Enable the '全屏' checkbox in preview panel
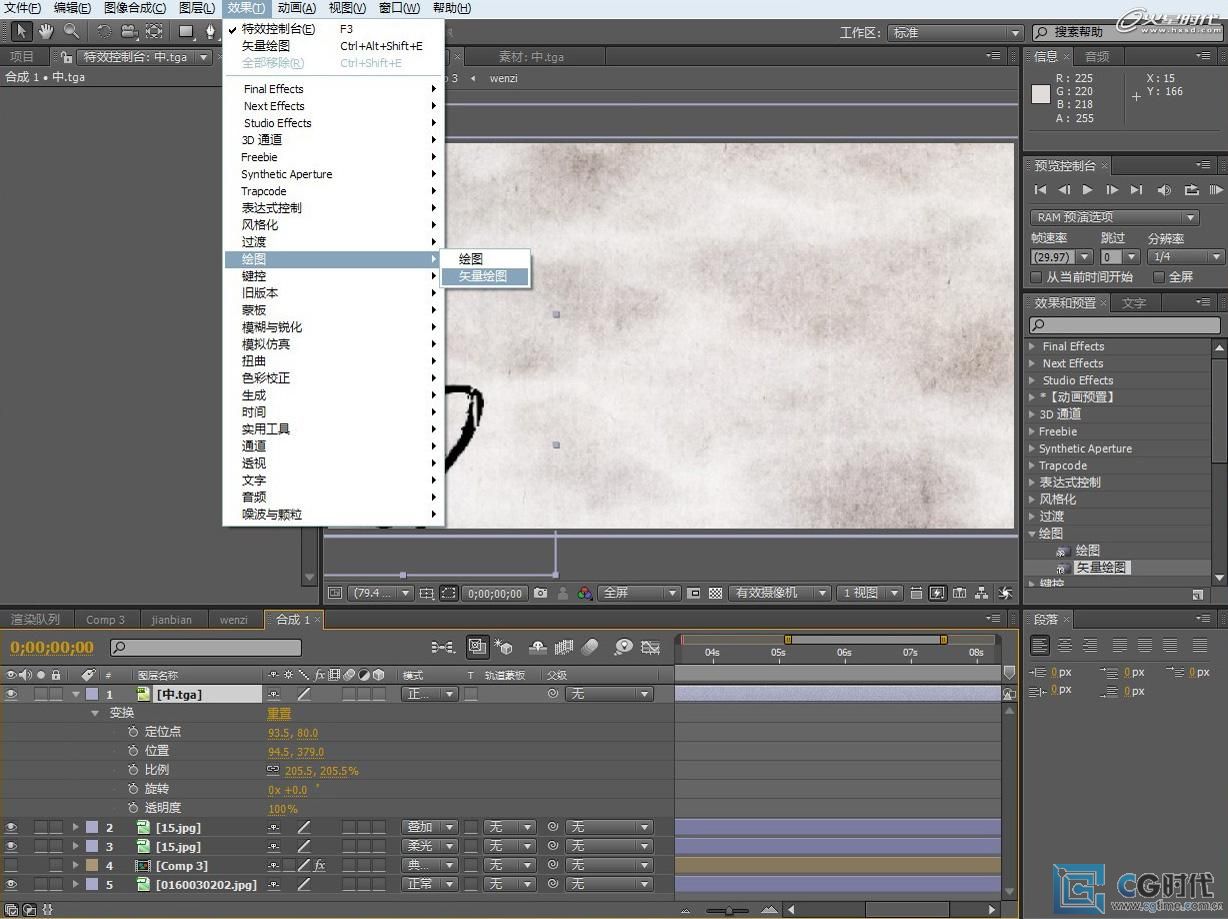 coord(1159,277)
